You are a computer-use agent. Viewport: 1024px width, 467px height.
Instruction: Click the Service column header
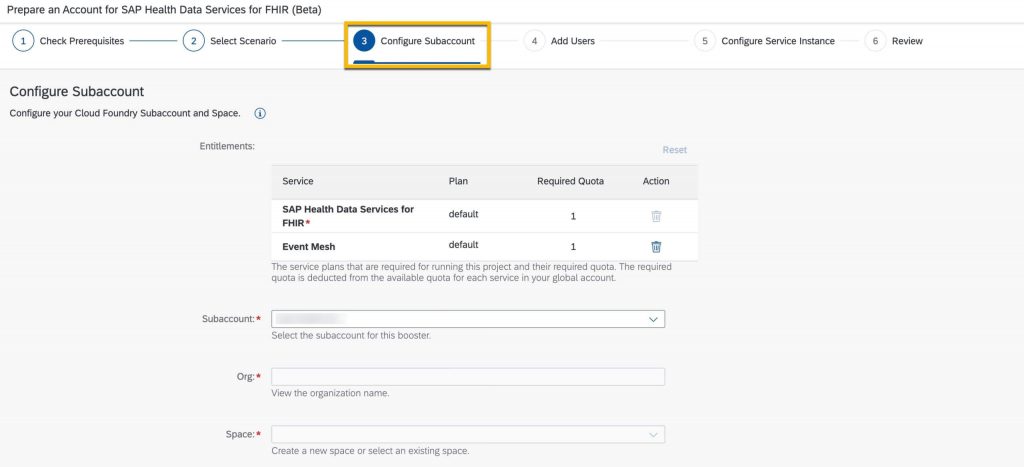tap(298, 181)
